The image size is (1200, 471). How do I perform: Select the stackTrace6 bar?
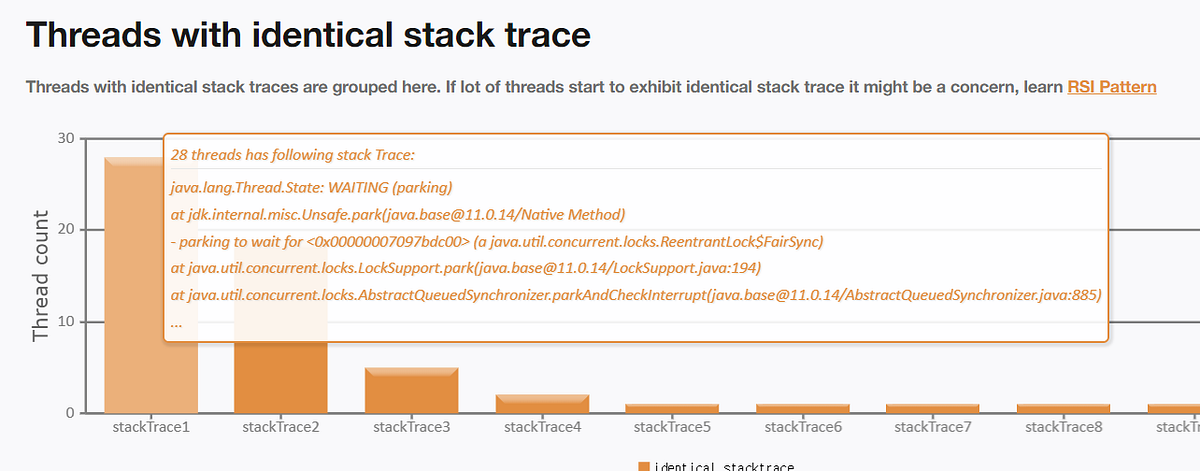click(803, 408)
